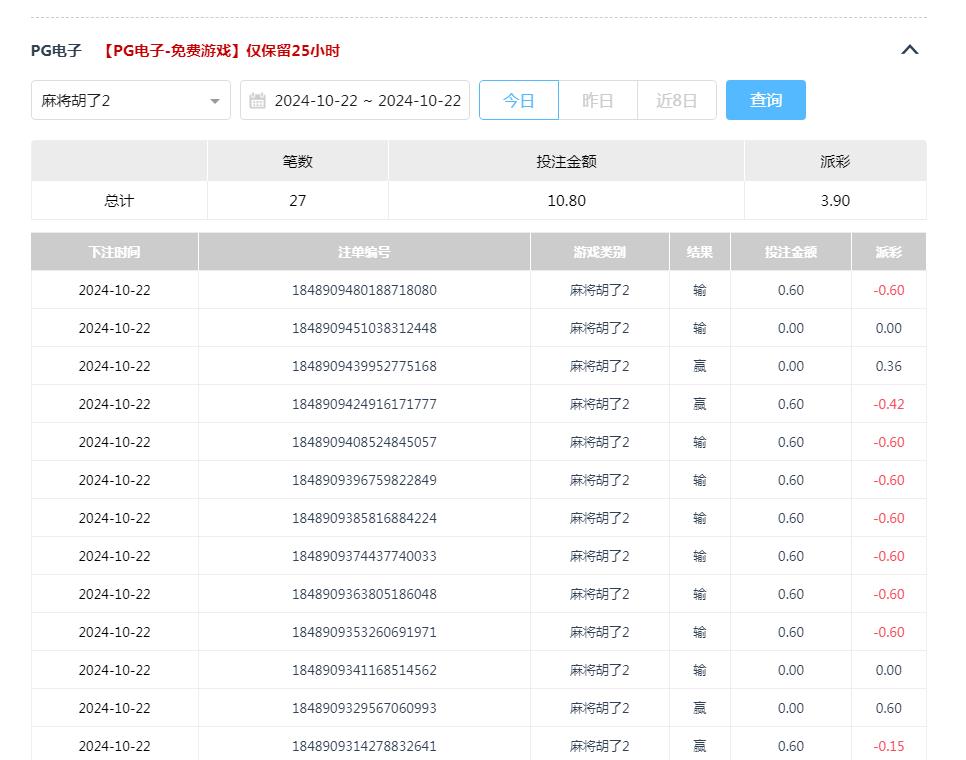
Task: Click the dropdown arrow beside 麻将胡了2
Action: coord(215,101)
